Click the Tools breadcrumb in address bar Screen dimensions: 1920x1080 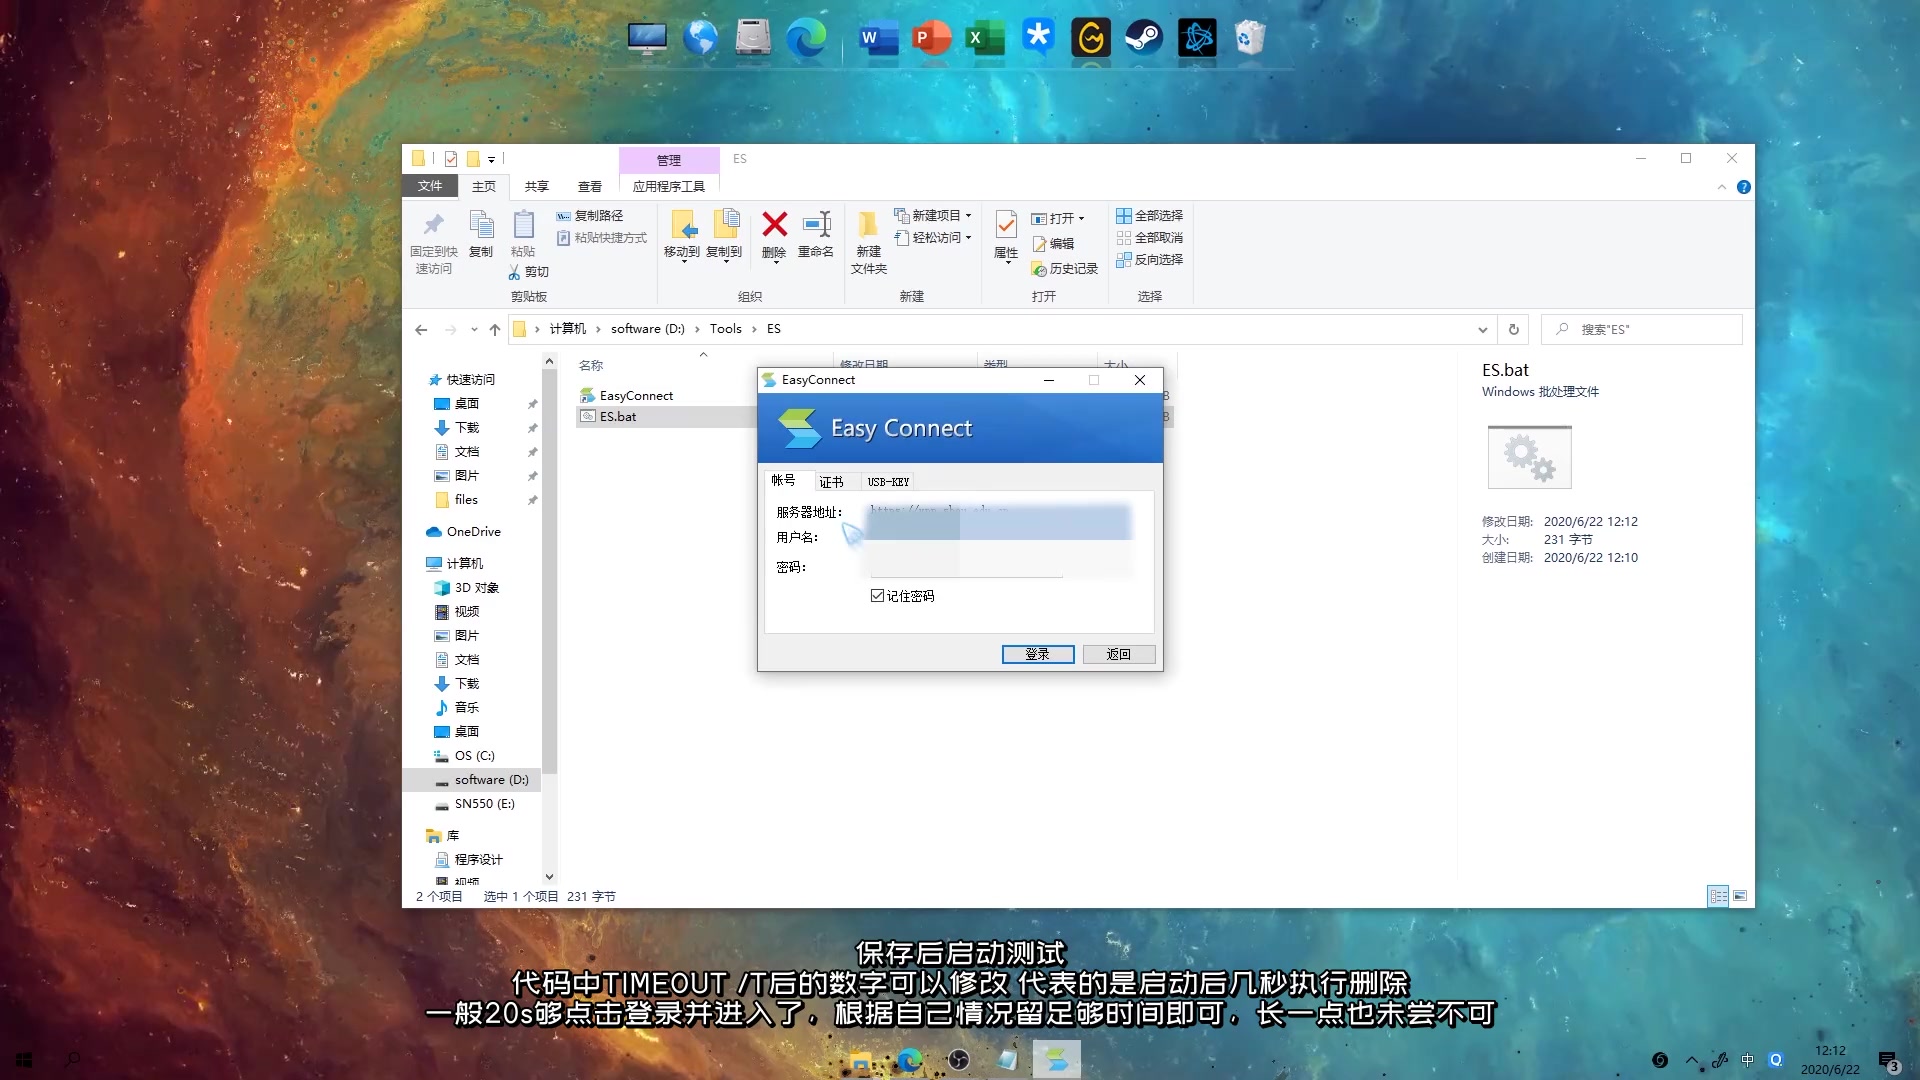(x=726, y=329)
